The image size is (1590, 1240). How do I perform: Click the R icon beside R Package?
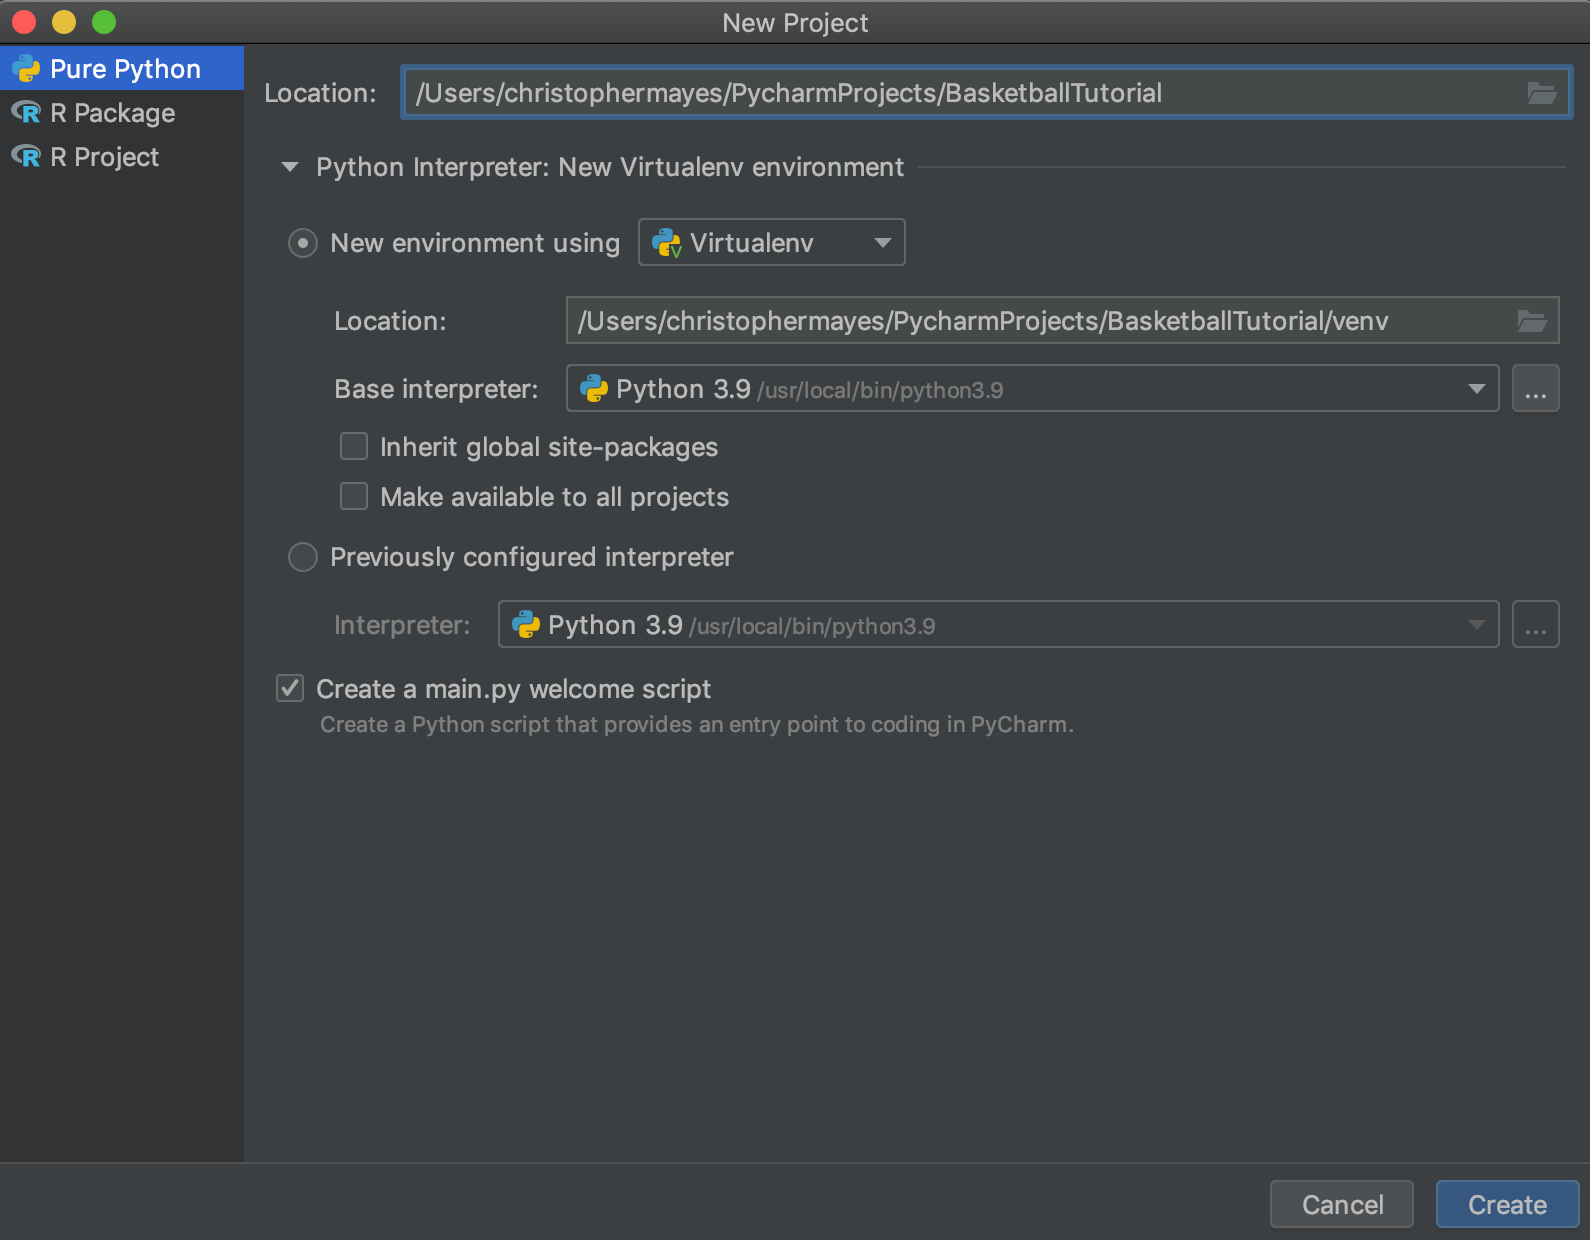point(26,113)
